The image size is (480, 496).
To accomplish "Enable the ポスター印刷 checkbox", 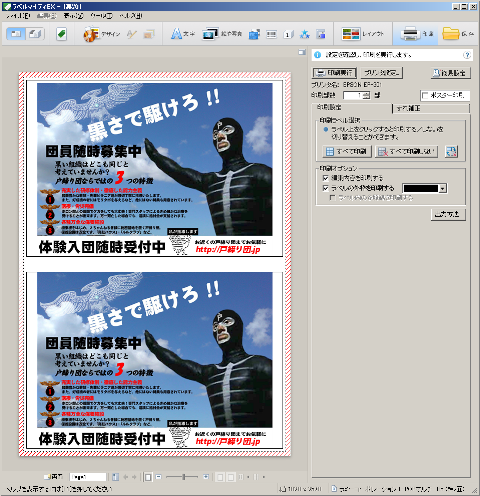I will [425, 96].
